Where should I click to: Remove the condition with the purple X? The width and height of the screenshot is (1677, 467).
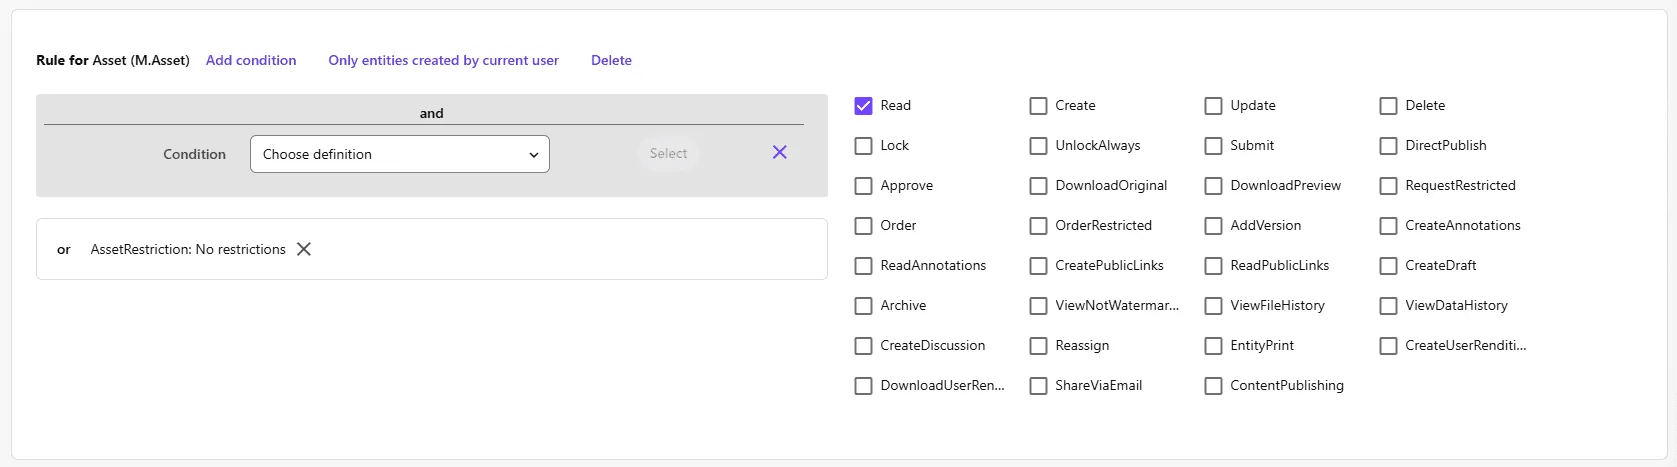click(779, 152)
